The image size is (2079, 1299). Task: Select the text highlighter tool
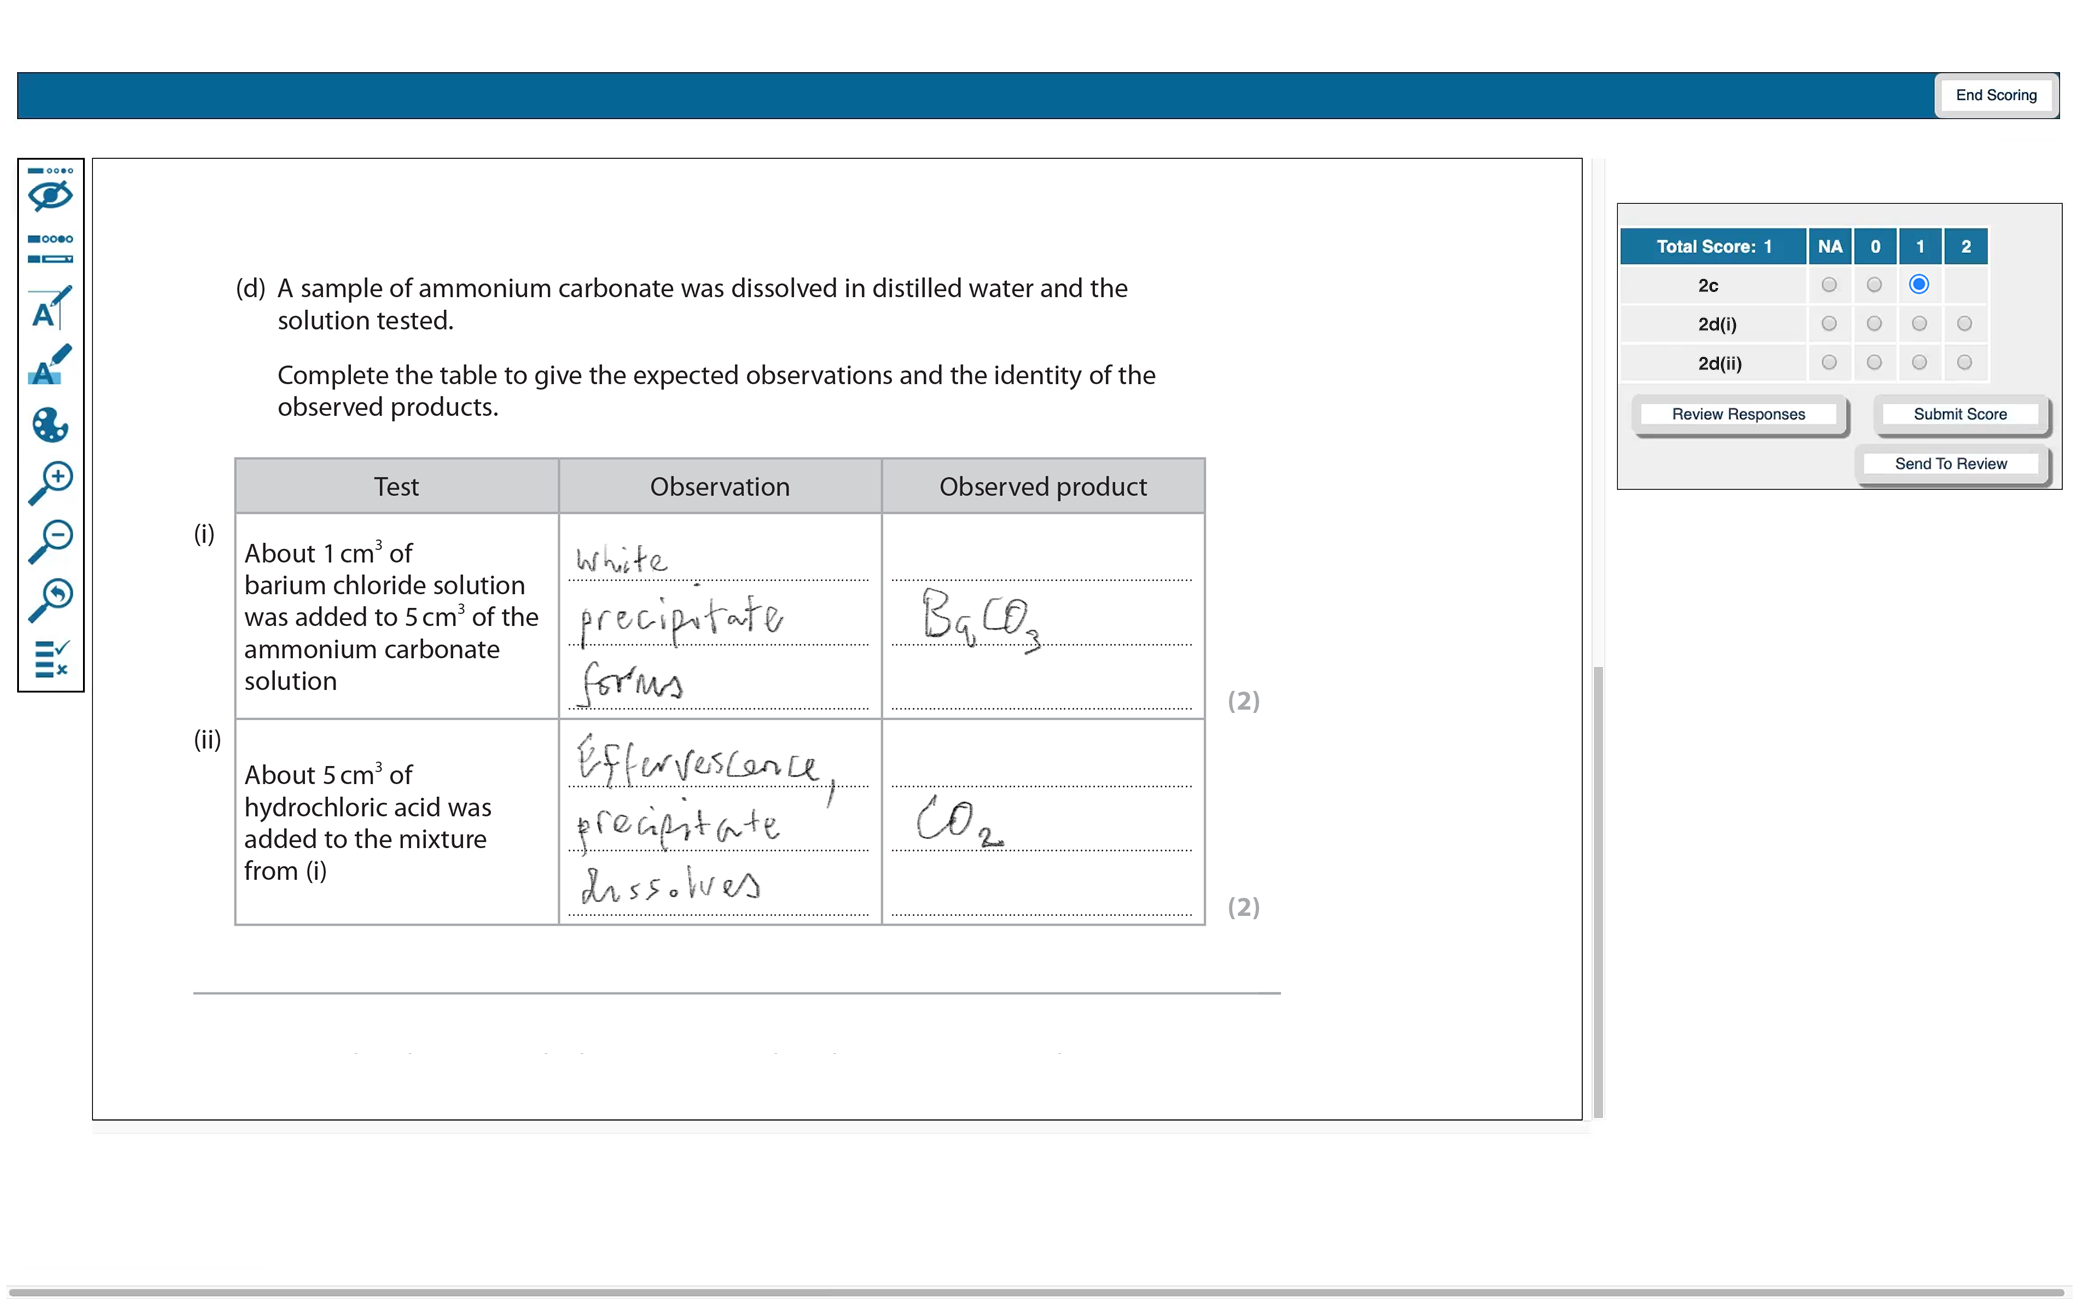tap(50, 365)
